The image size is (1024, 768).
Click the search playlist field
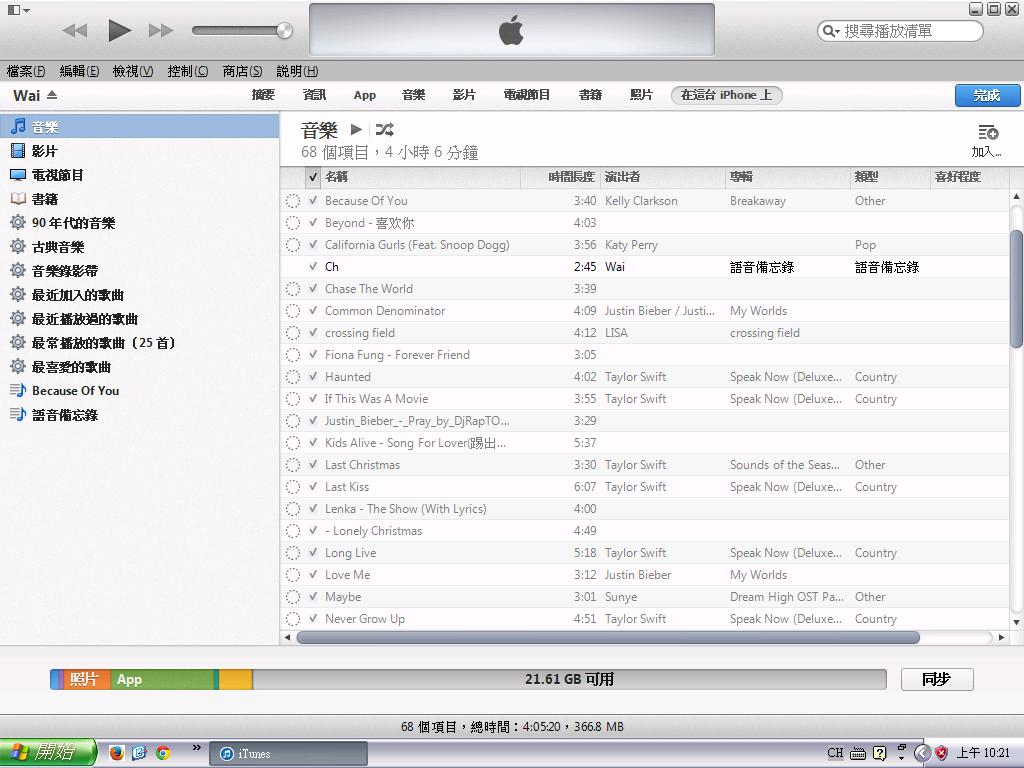[x=900, y=31]
